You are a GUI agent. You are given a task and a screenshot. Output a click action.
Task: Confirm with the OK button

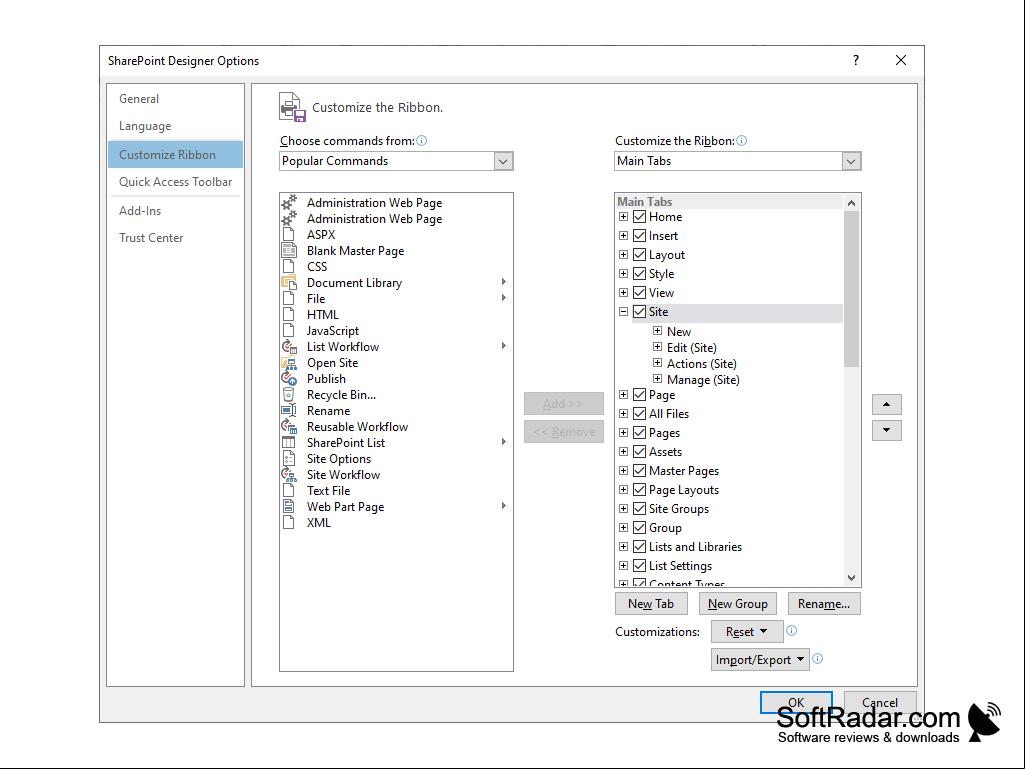(796, 702)
